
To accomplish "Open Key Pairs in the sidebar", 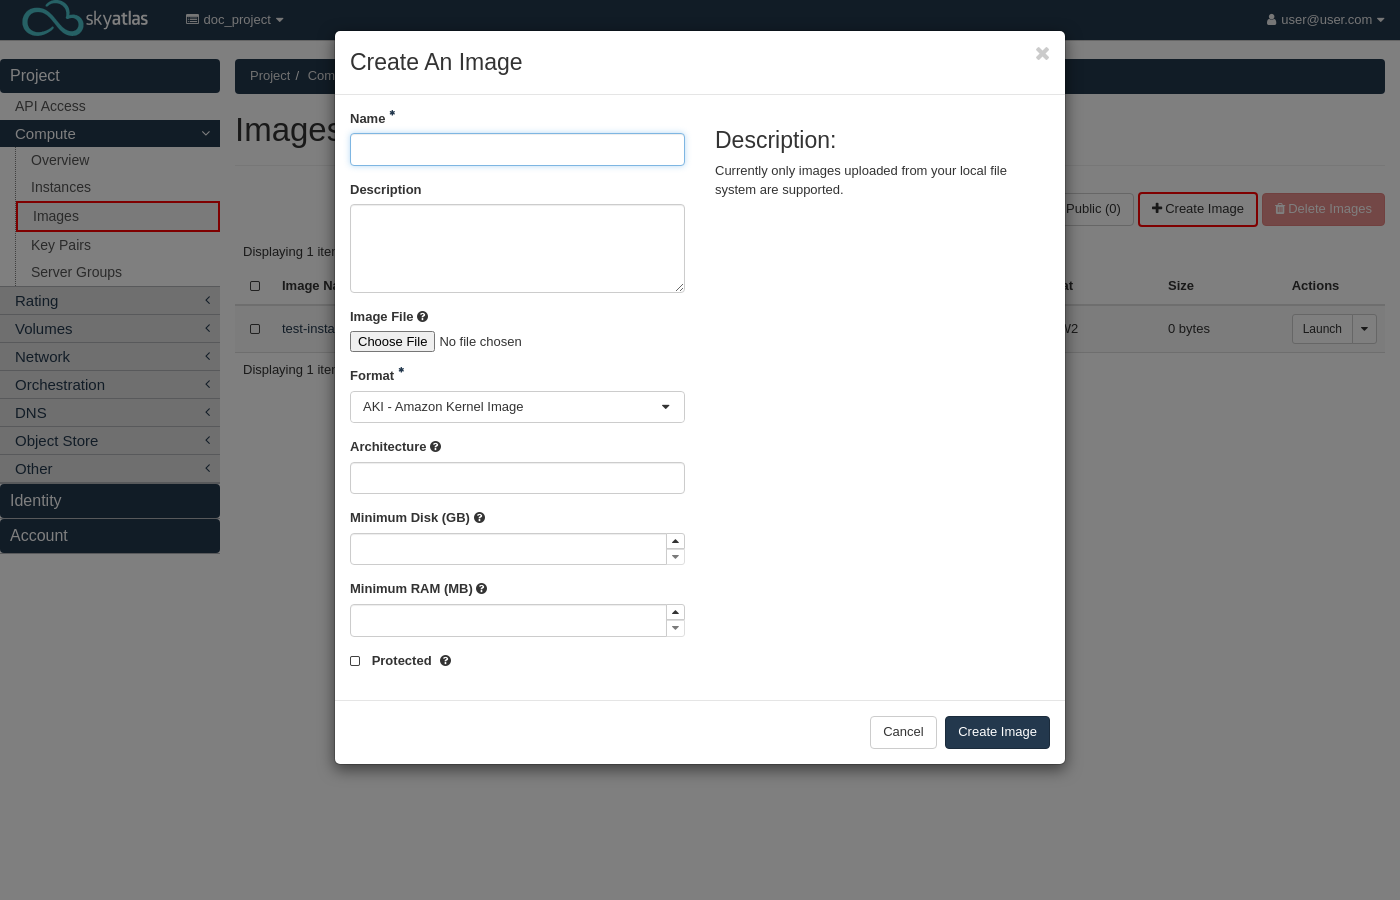I will pyautogui.click(x=61, y=245).
